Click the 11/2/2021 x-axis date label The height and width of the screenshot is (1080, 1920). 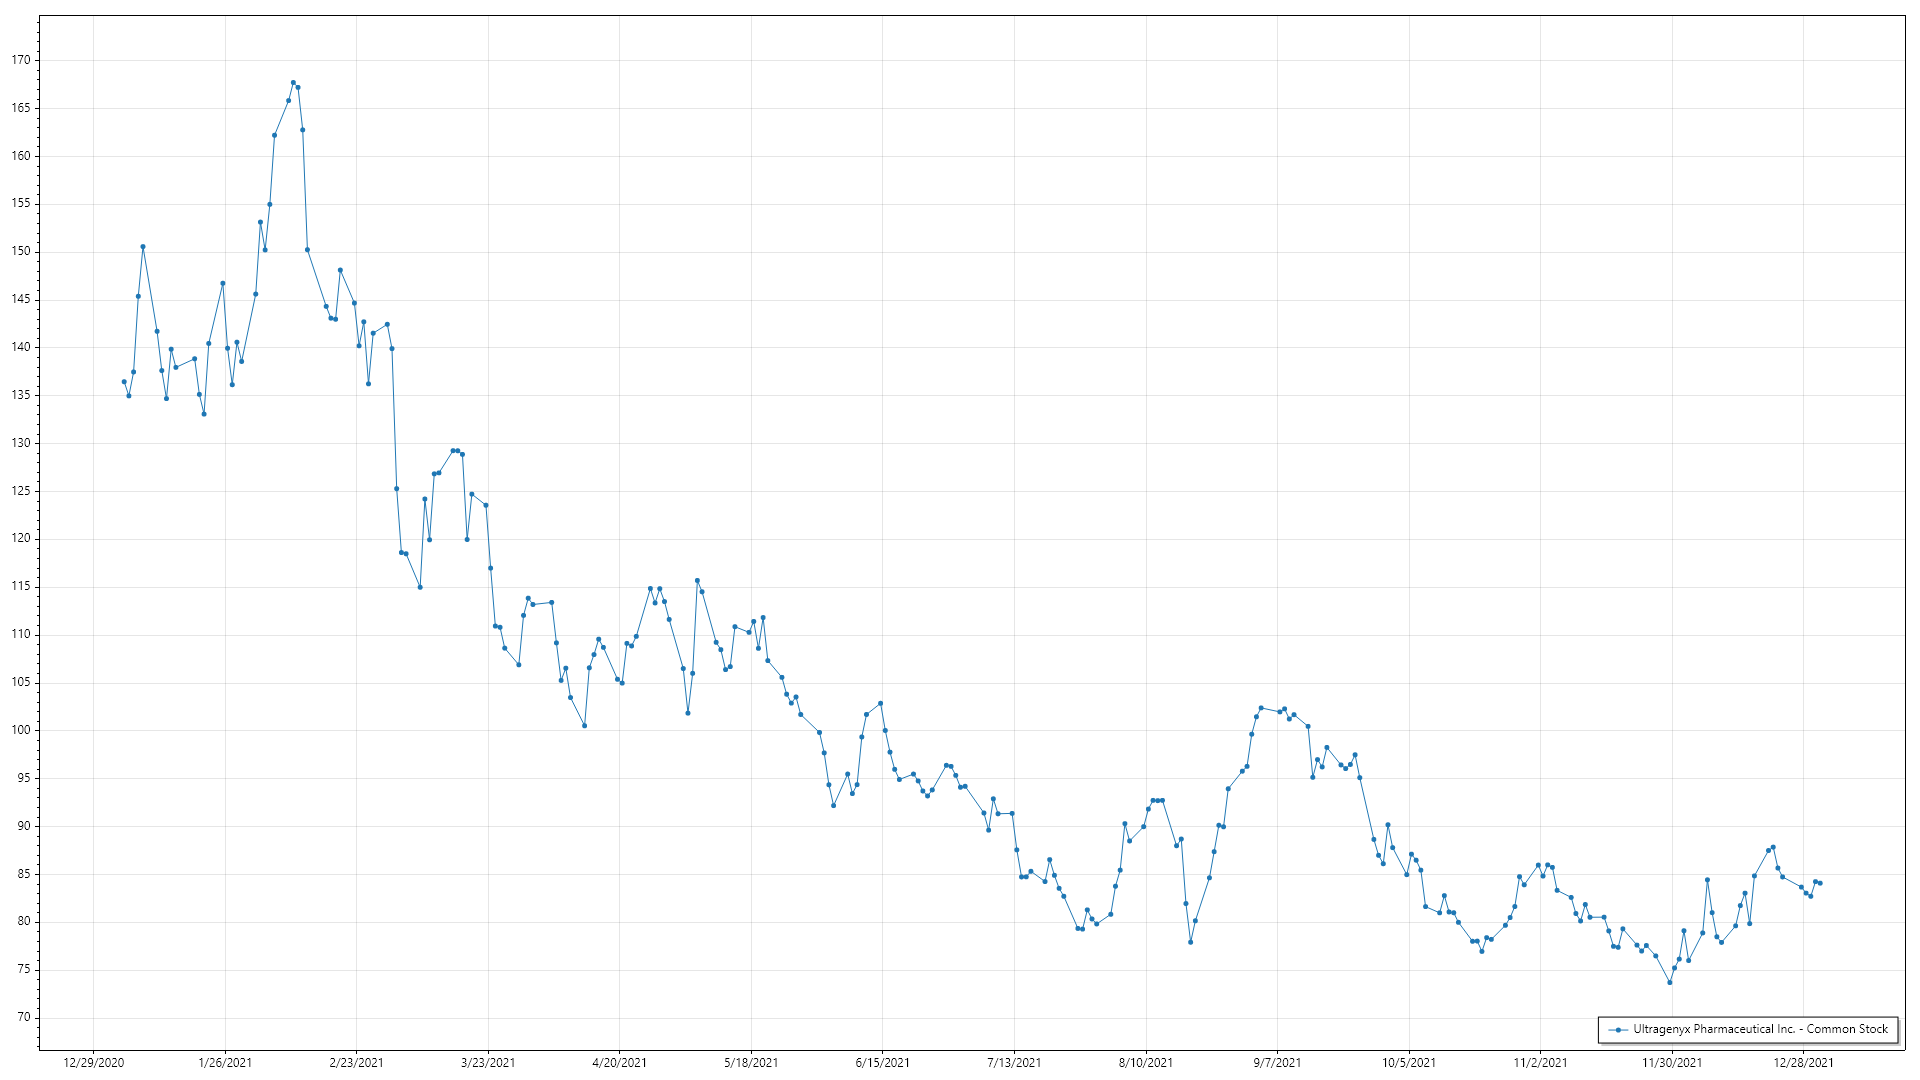[1540, 1063]
